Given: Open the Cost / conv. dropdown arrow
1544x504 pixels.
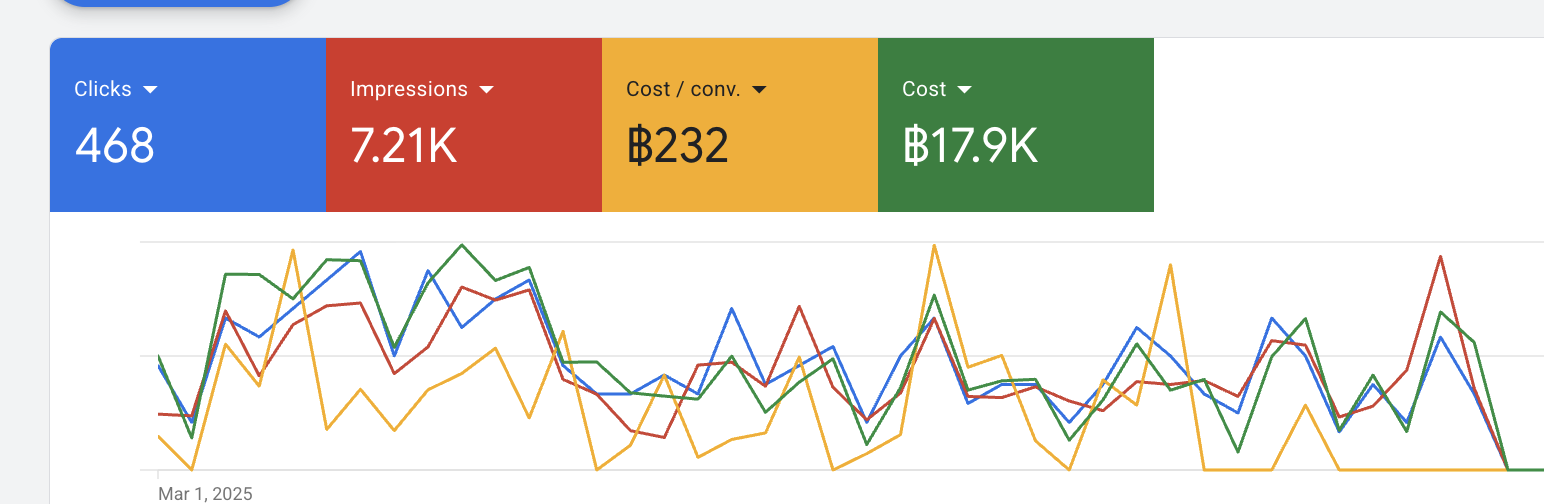Looking at the screenshot, I should (x=759, y=90).
